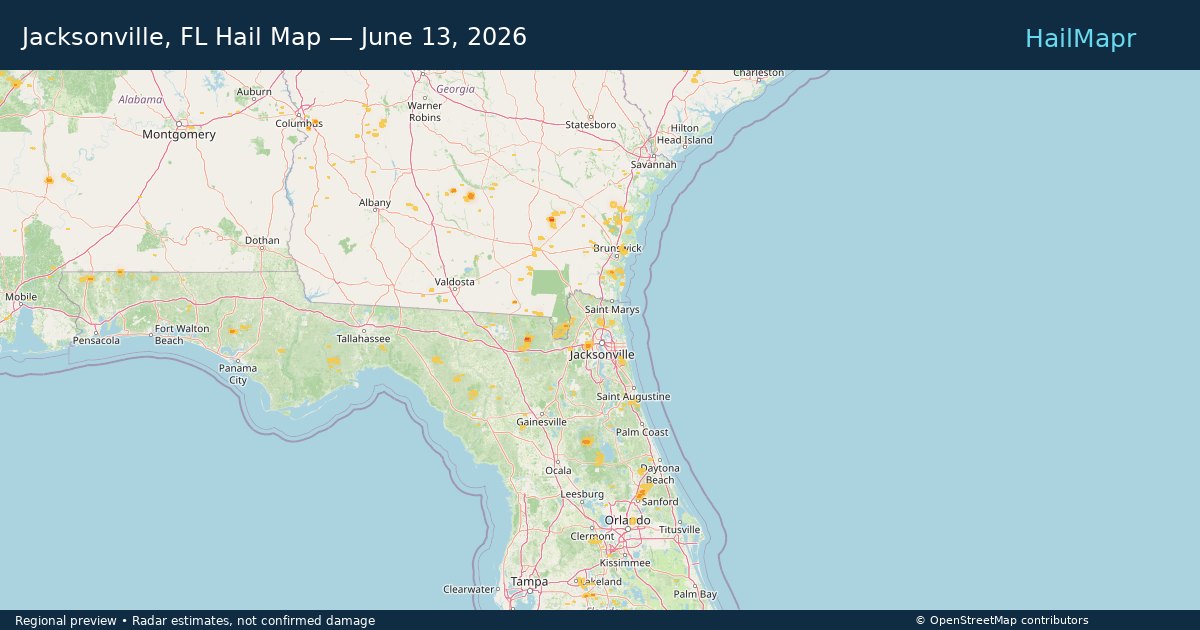Click the Clermont city label
Screen dimensions: 1200x630
(x=592, y=537)
